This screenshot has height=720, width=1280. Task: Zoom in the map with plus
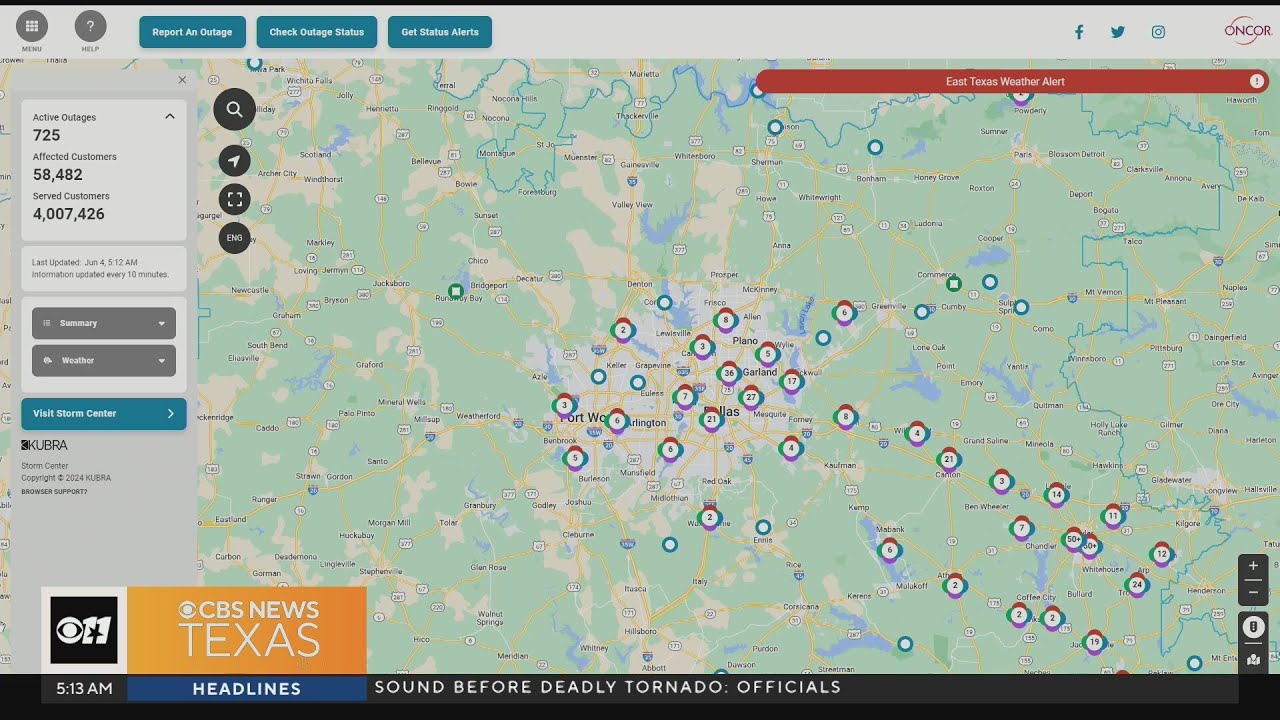point(1253,566)
